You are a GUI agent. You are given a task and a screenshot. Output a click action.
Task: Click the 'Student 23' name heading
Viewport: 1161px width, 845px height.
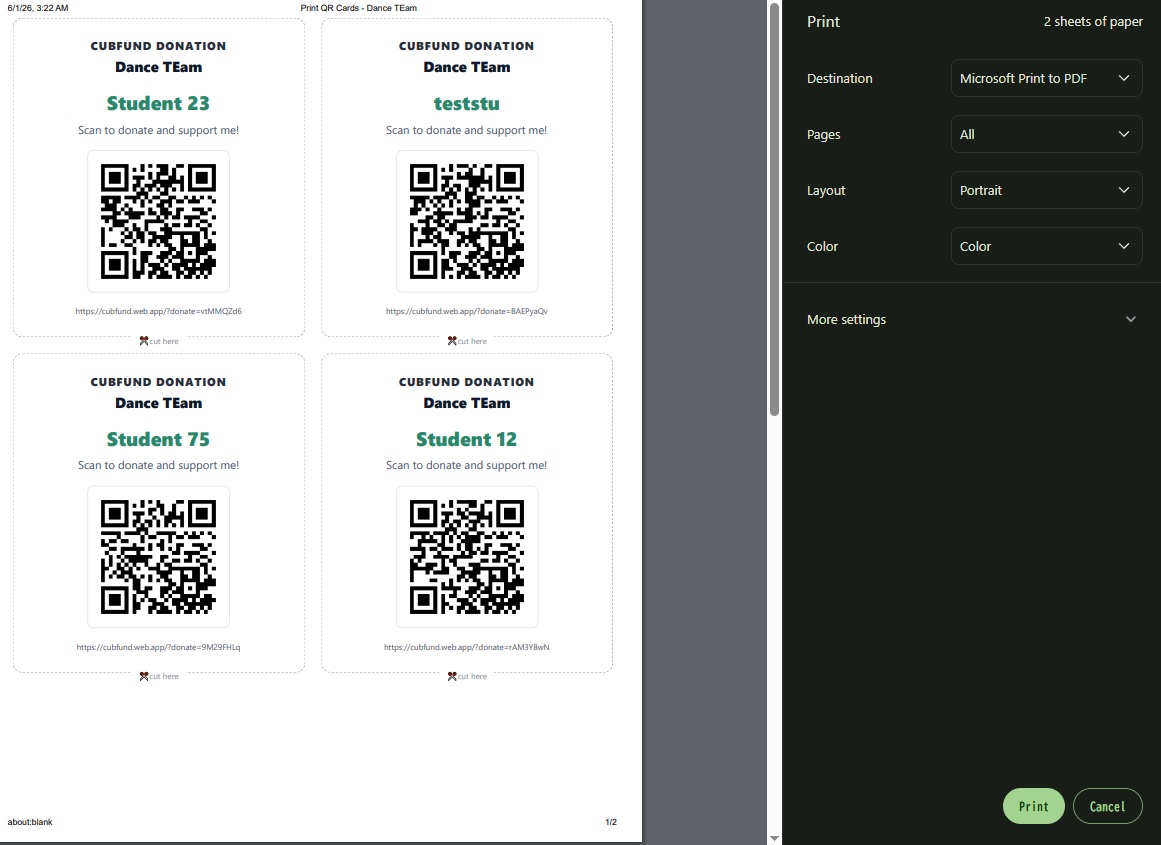(x=158, y=103)
